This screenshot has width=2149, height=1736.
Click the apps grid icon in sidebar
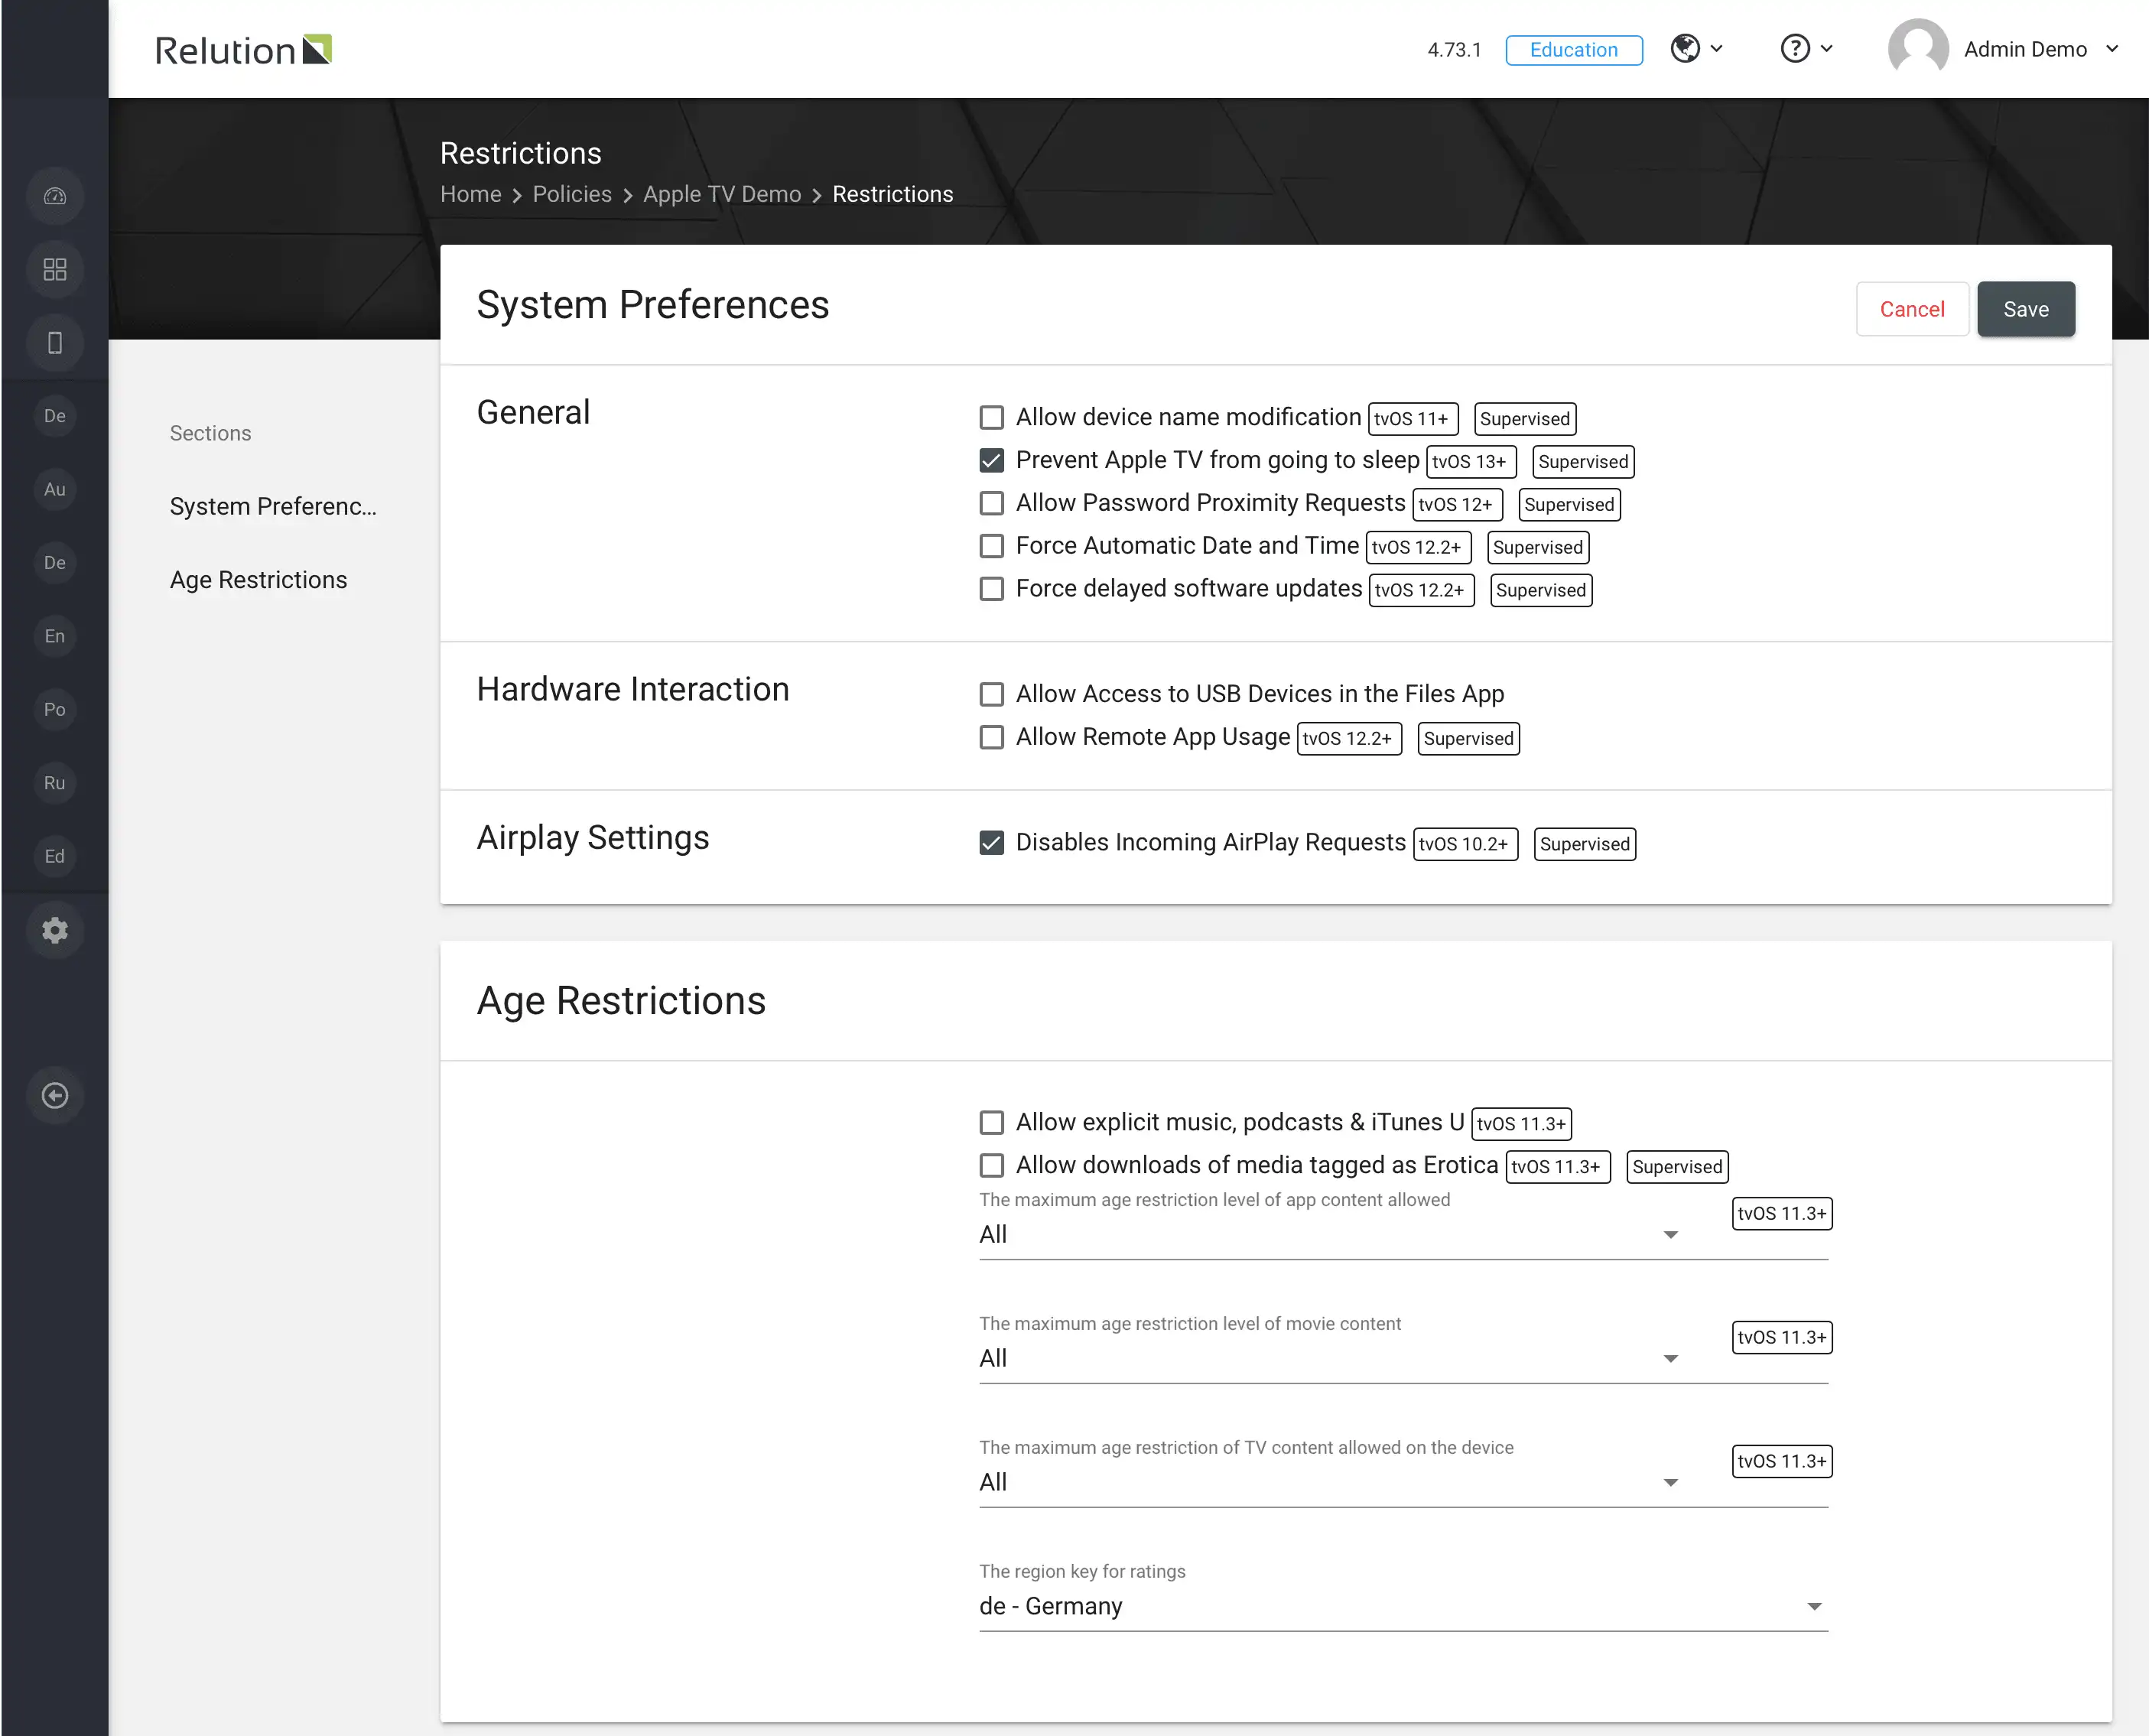pyautogui.click(x=55, y=270)
